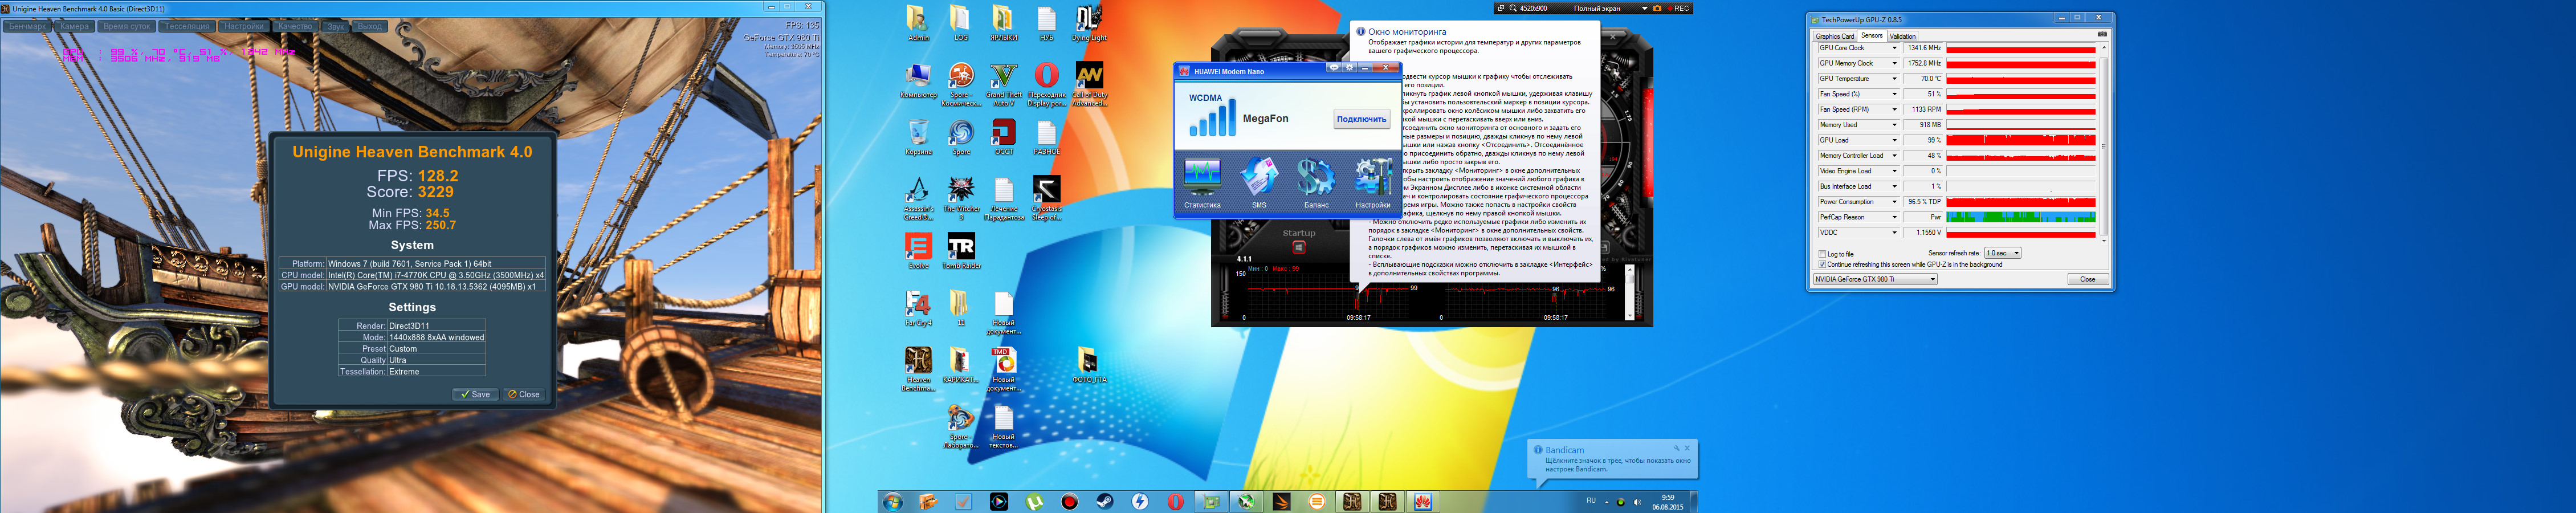Switch to Graphics Card tab in GPU-Z
This screenshot has width=2576, height=513.
[x=1835, y=36]
